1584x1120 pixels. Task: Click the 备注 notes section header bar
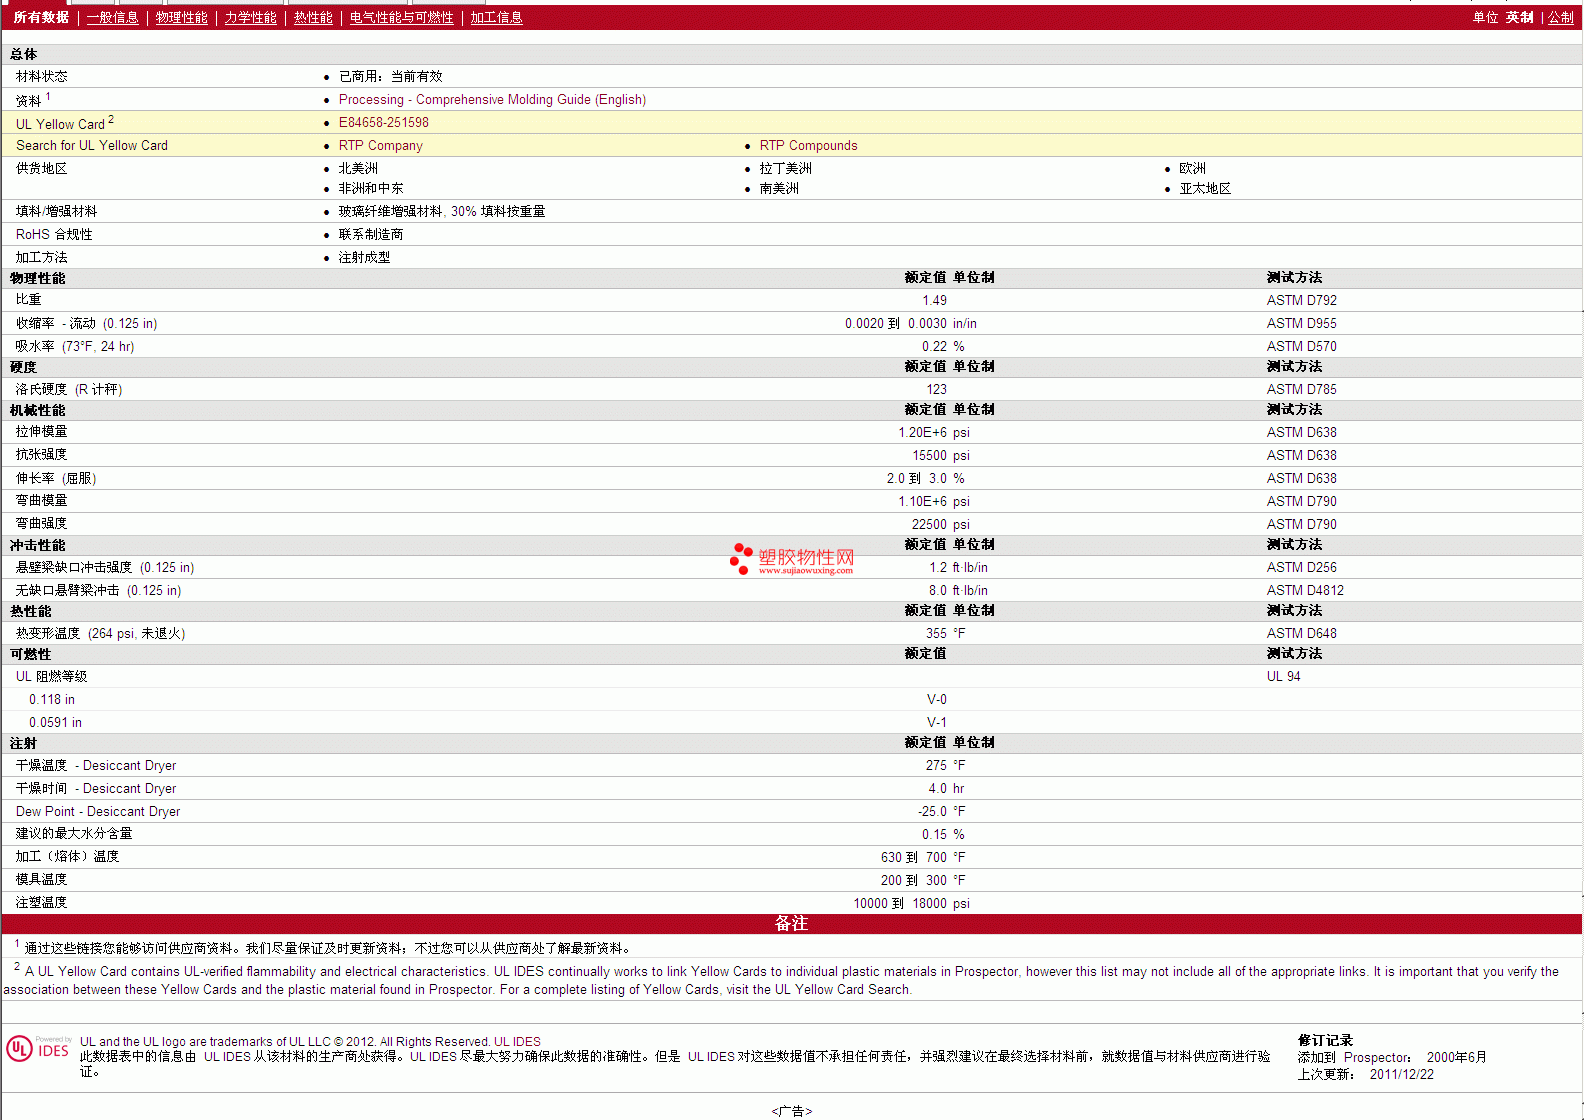pos(791,924)
